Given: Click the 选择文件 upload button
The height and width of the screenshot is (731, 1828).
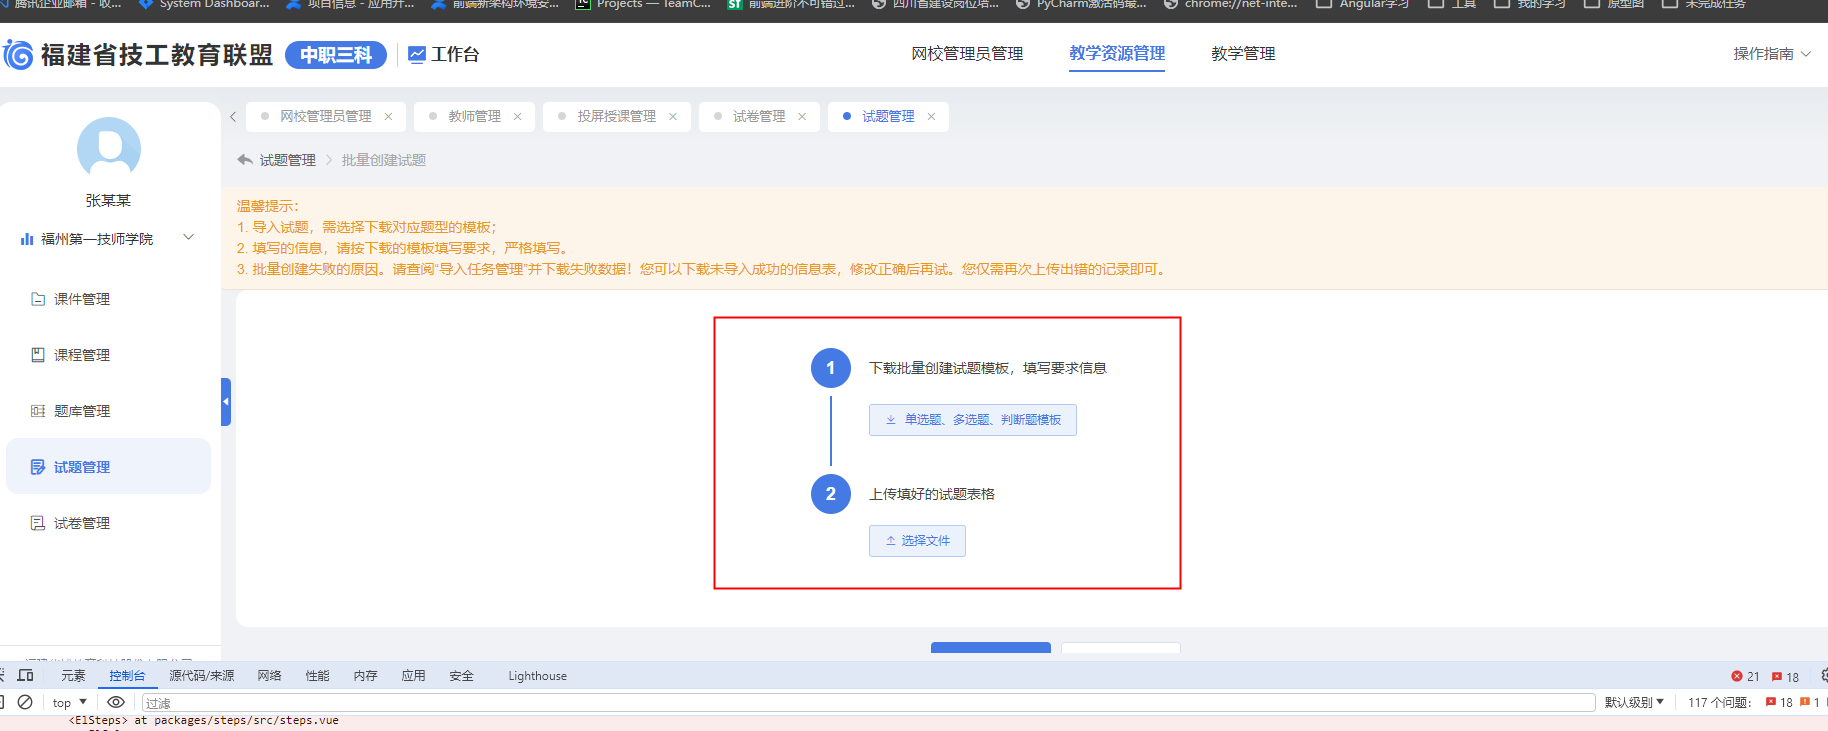Looking at the screenshot, I should click(x=917, y=541).
